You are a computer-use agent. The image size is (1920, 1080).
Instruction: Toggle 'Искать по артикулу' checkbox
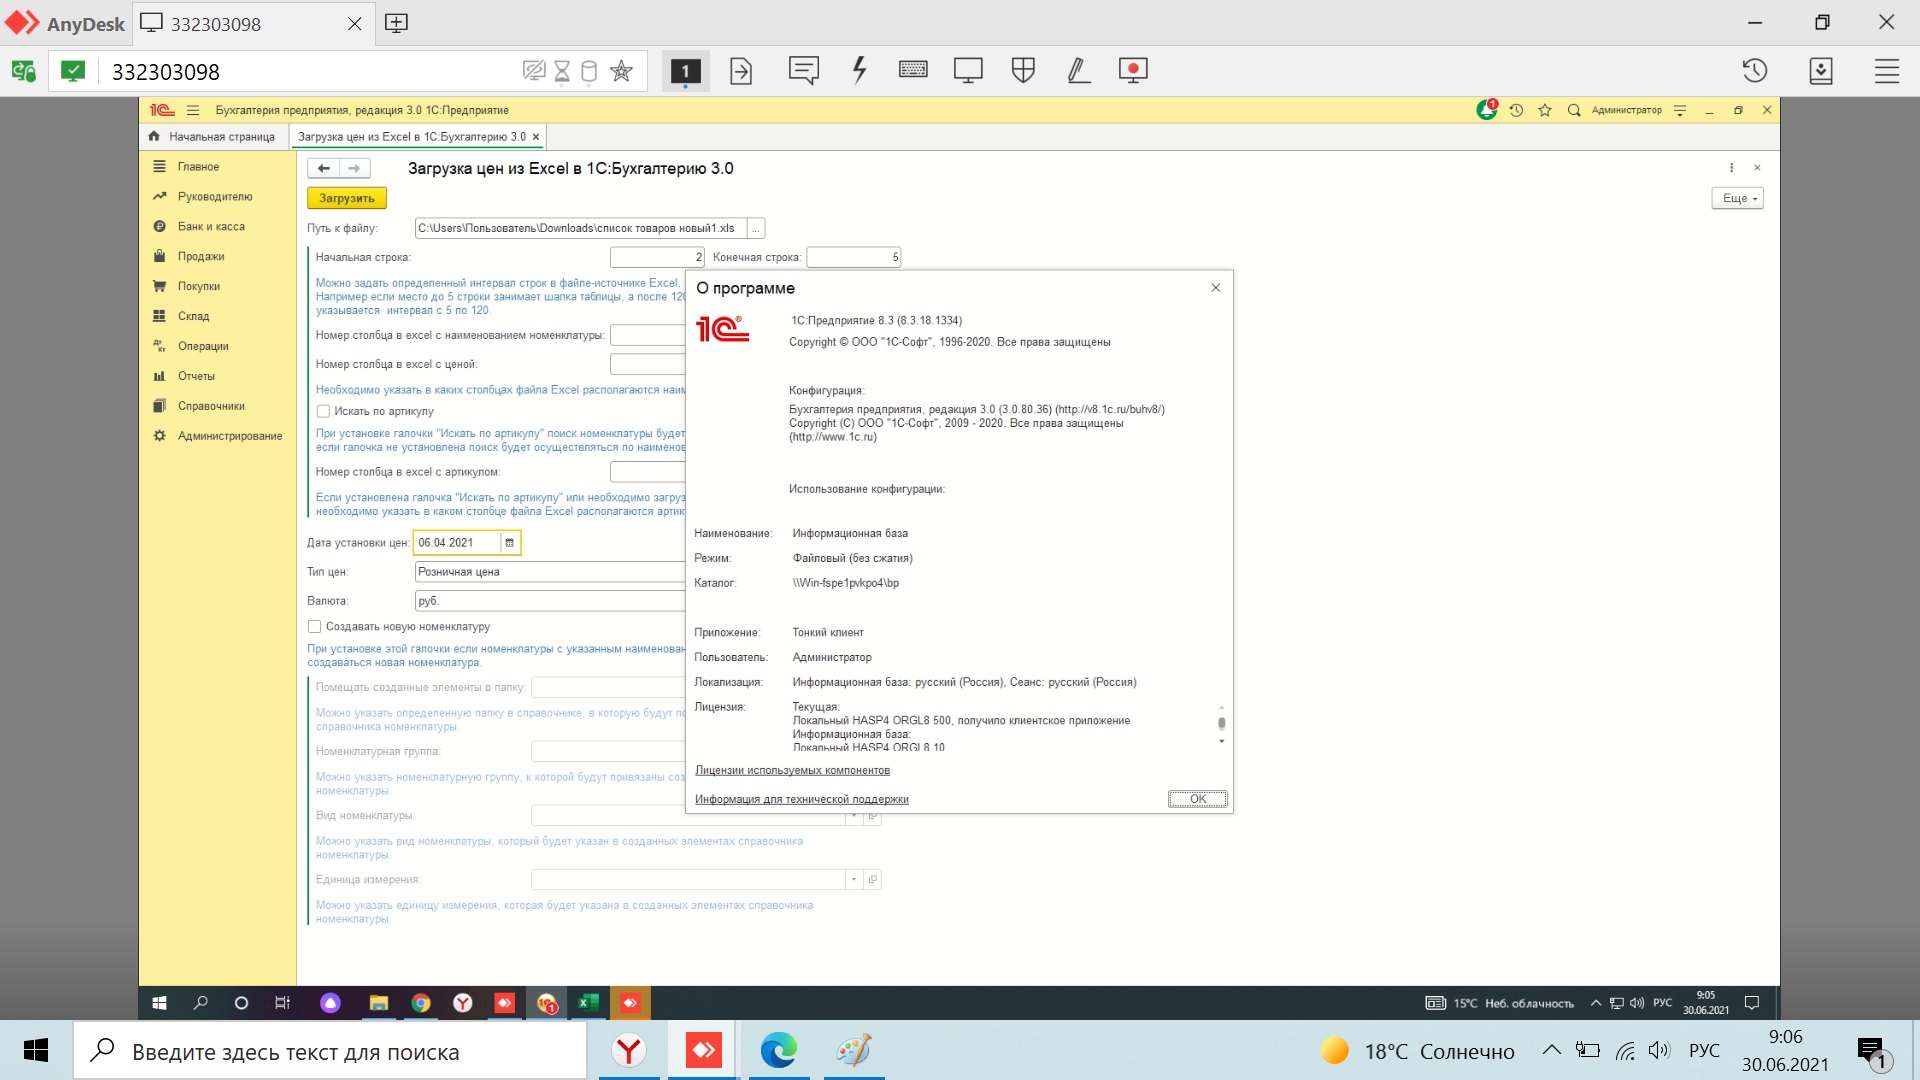[x=323, y=411]
